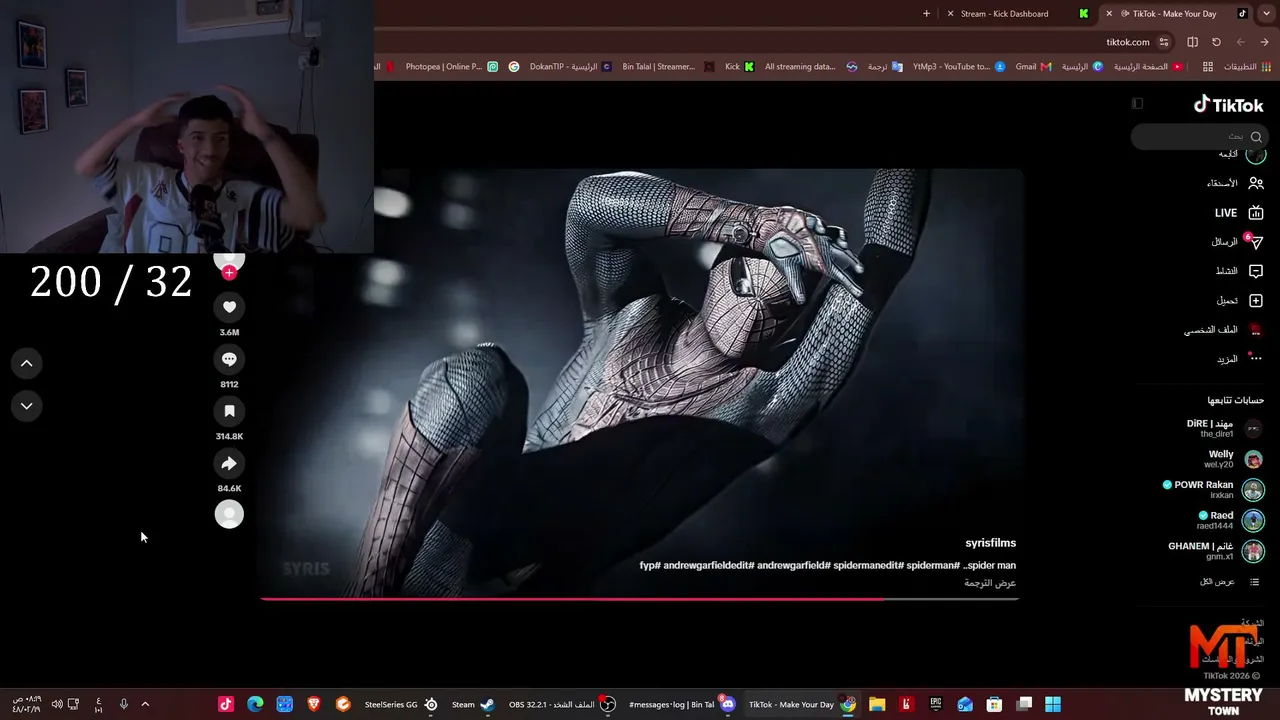The image size is (1280, 720).
Task: Select the TikTok - Make Your Day tab
Action: 1174,14
